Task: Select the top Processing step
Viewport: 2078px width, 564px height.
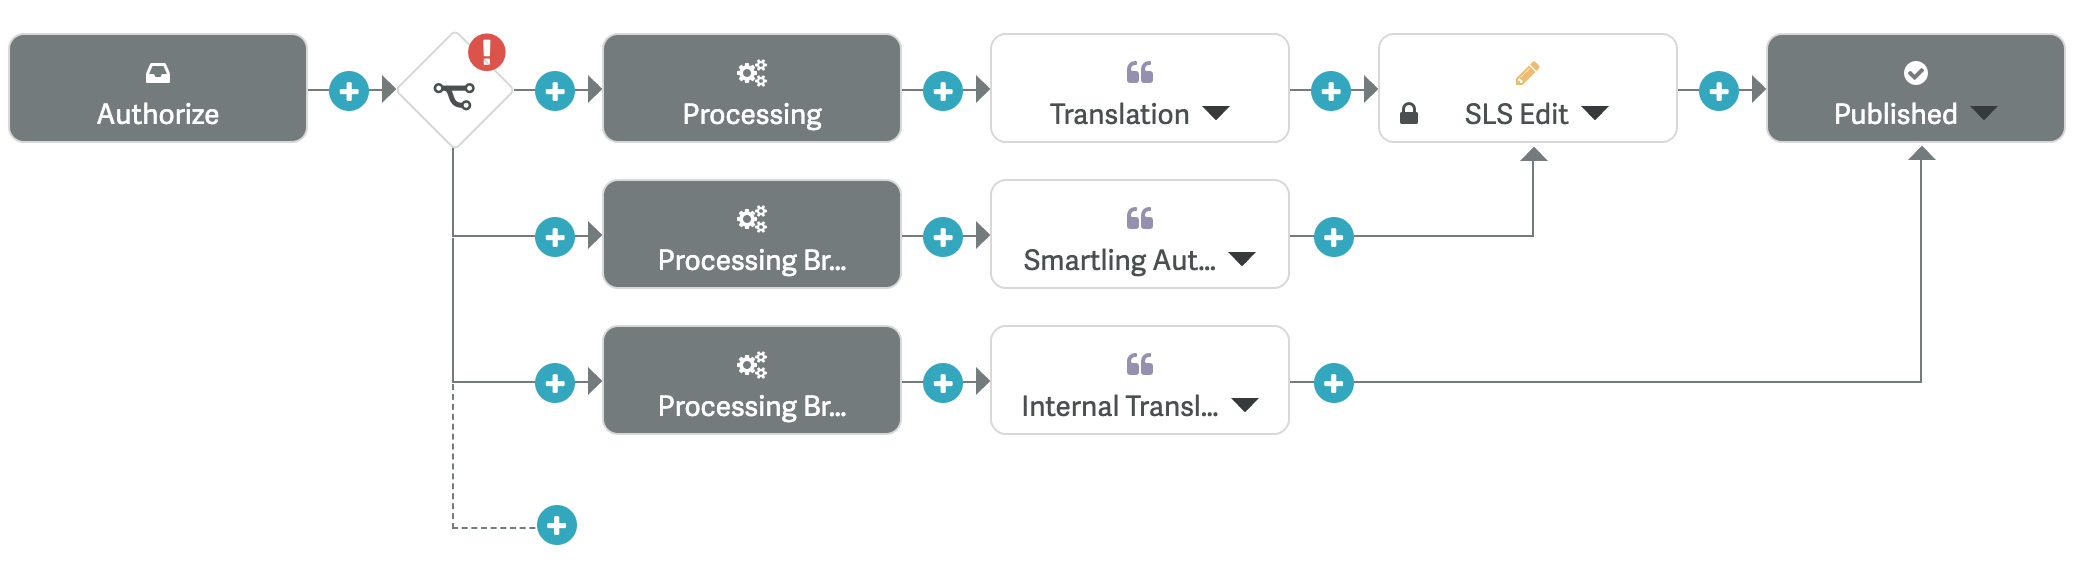Action: 752,88
